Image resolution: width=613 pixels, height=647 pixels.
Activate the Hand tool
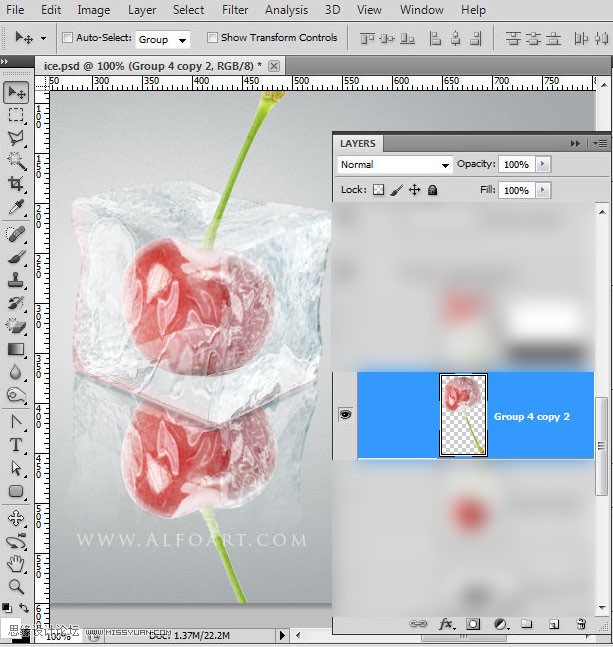coord(16,564)
